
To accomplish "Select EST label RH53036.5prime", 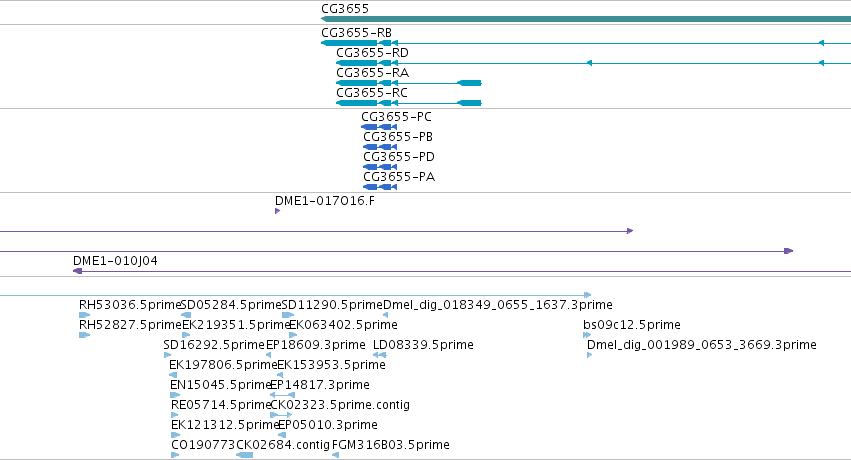I will [130, 305].
